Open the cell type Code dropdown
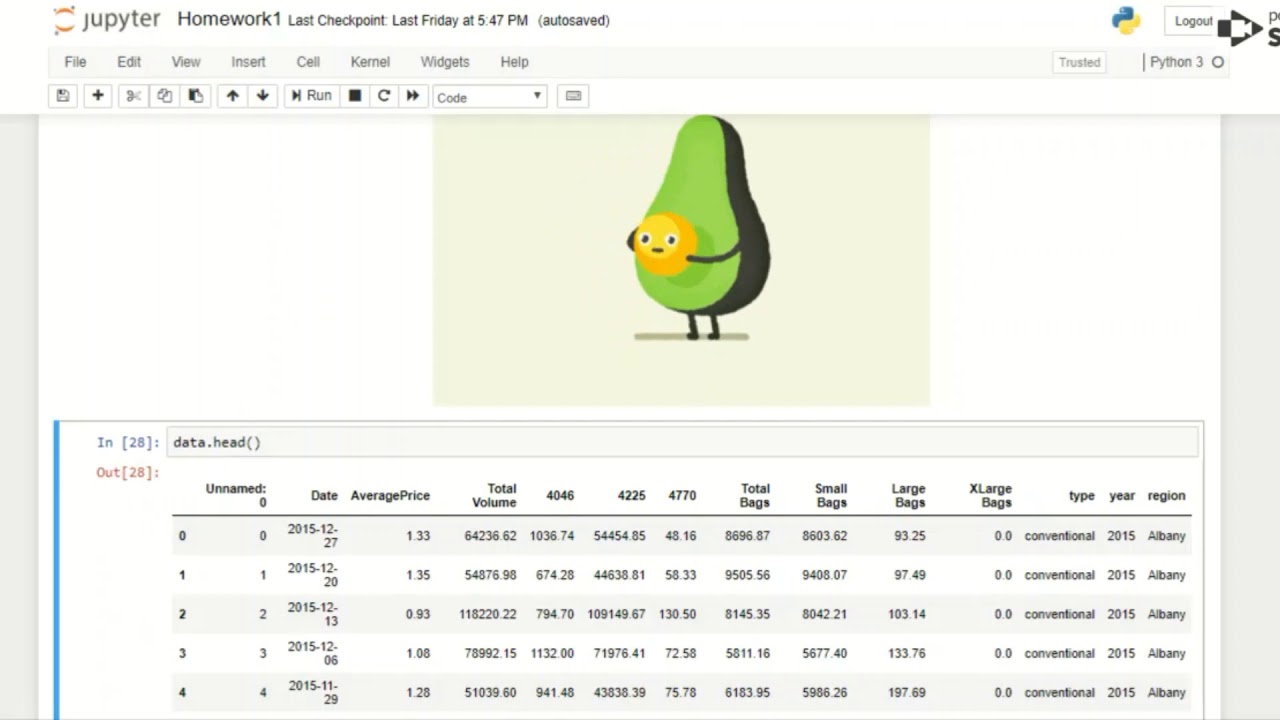1280x720 pixels. click(x=489, y=97)
